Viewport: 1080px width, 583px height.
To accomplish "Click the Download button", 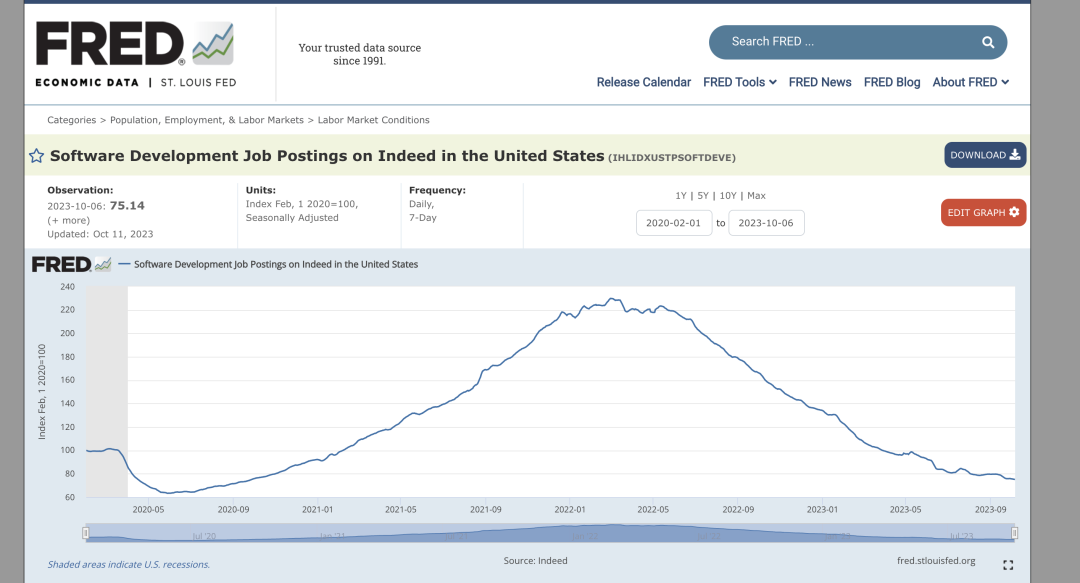I will pos(984,155).
